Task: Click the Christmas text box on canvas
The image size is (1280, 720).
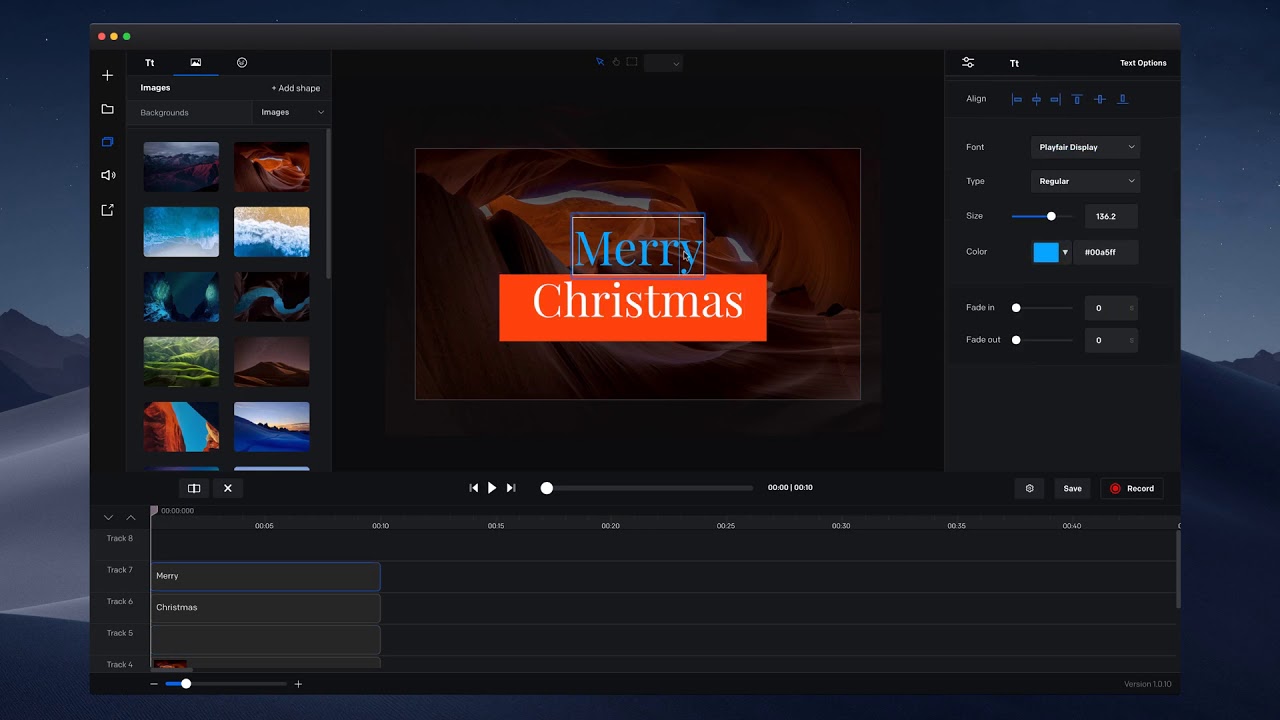Action: 633,308
